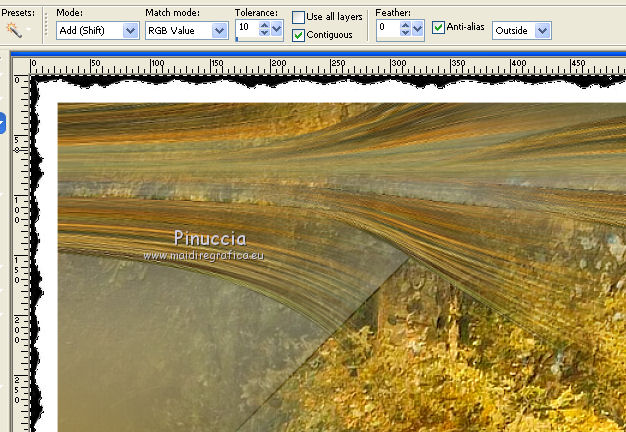
Task: Uncheck the Contiguous checkbox
Action: tap(298, 35)
